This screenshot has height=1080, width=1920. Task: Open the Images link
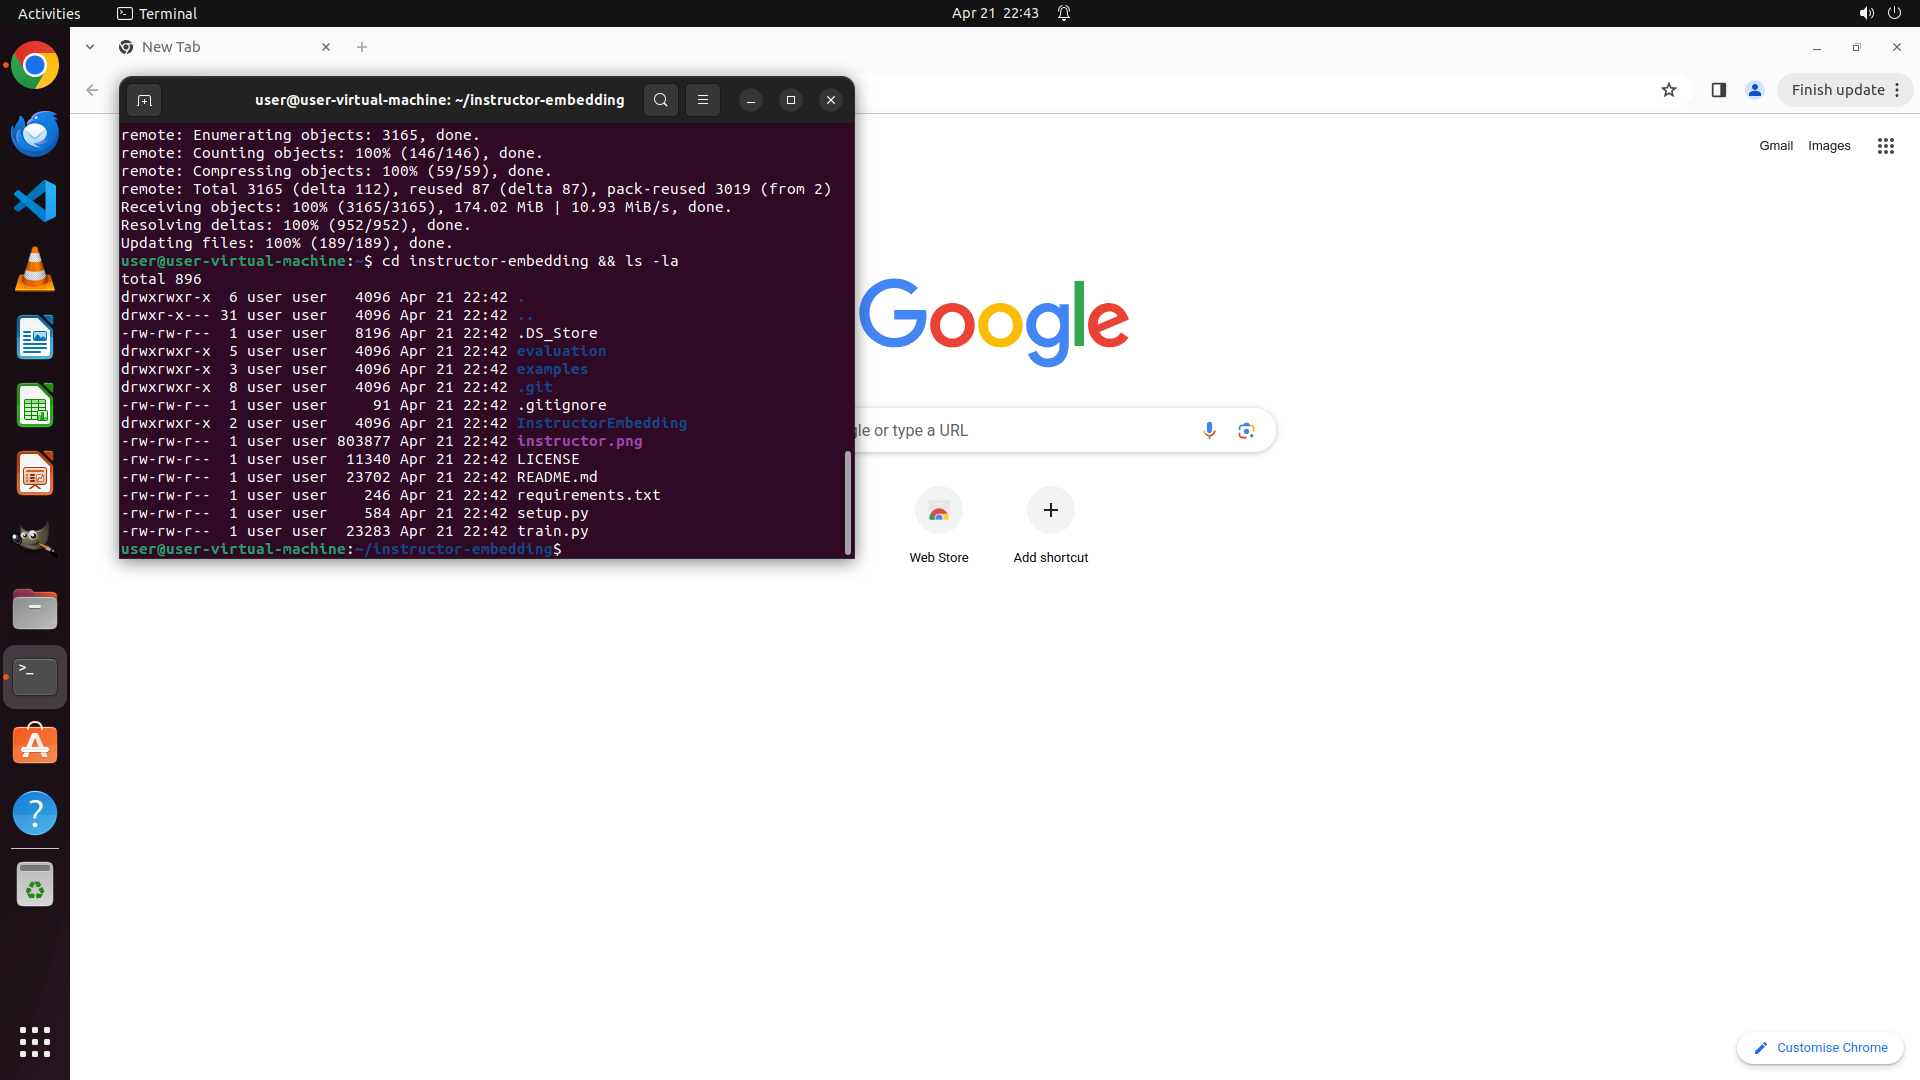tap(1828, 146)
